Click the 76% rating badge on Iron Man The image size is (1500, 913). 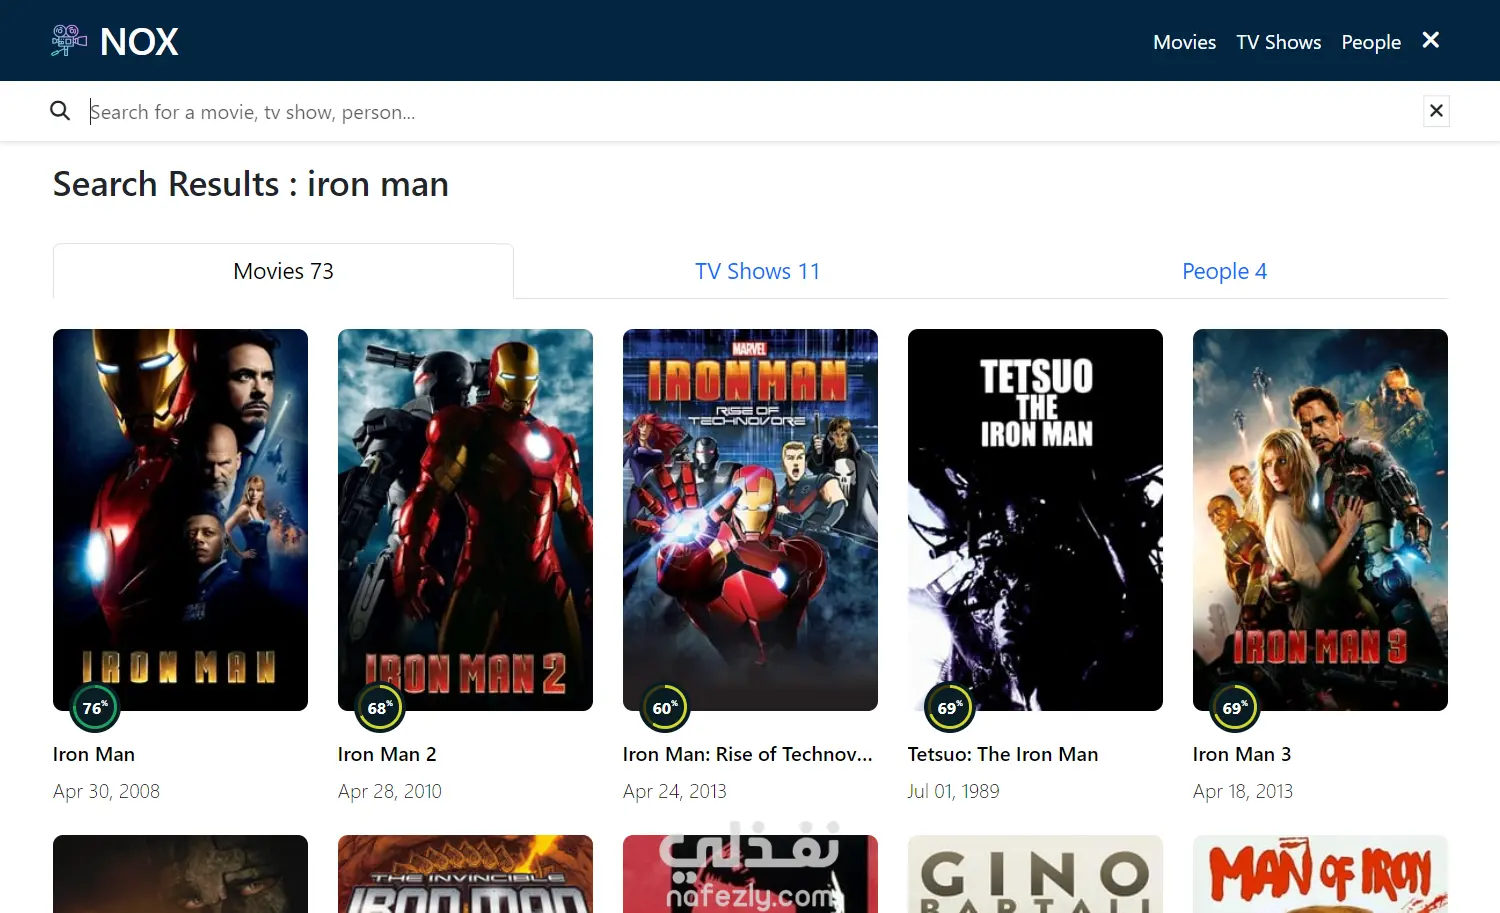point(95,708)
